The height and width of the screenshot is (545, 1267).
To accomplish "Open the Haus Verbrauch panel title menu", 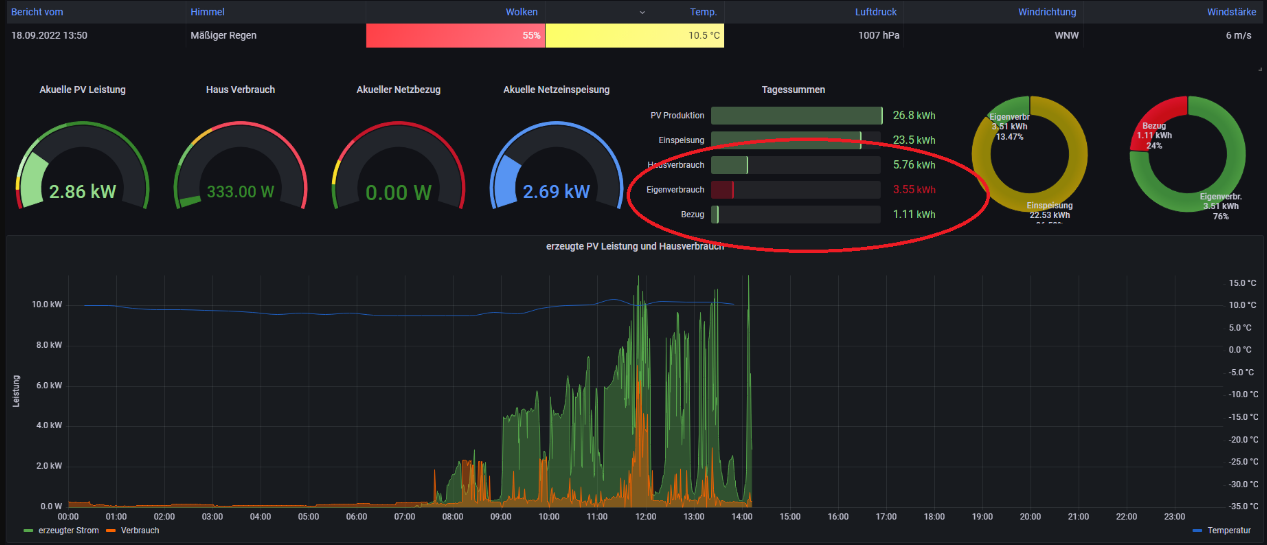I will 240,89.
